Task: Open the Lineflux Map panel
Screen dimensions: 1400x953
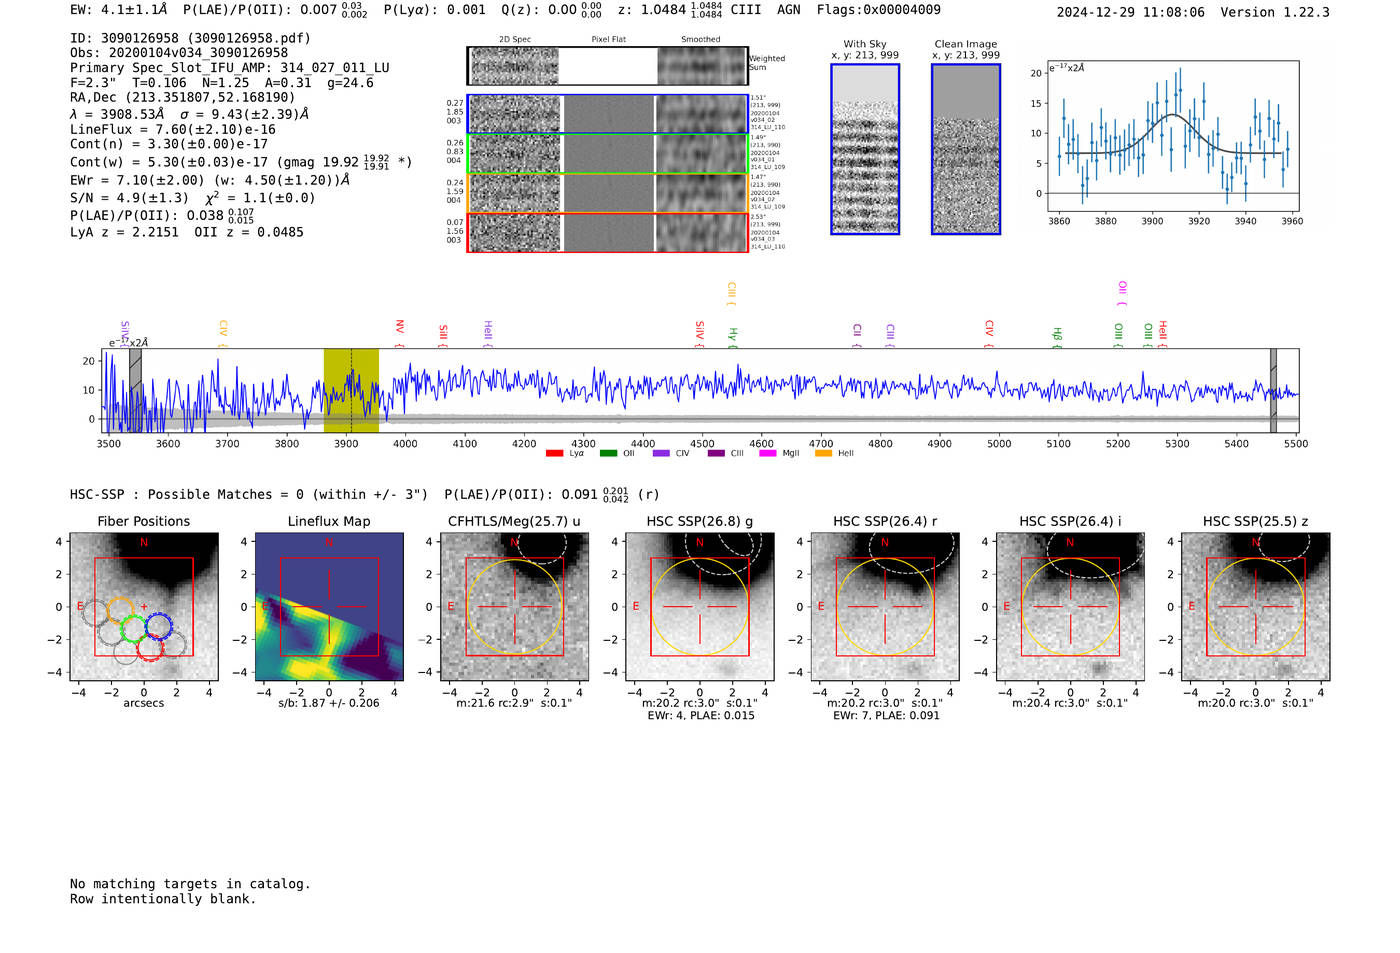Action: pos(329,607)
